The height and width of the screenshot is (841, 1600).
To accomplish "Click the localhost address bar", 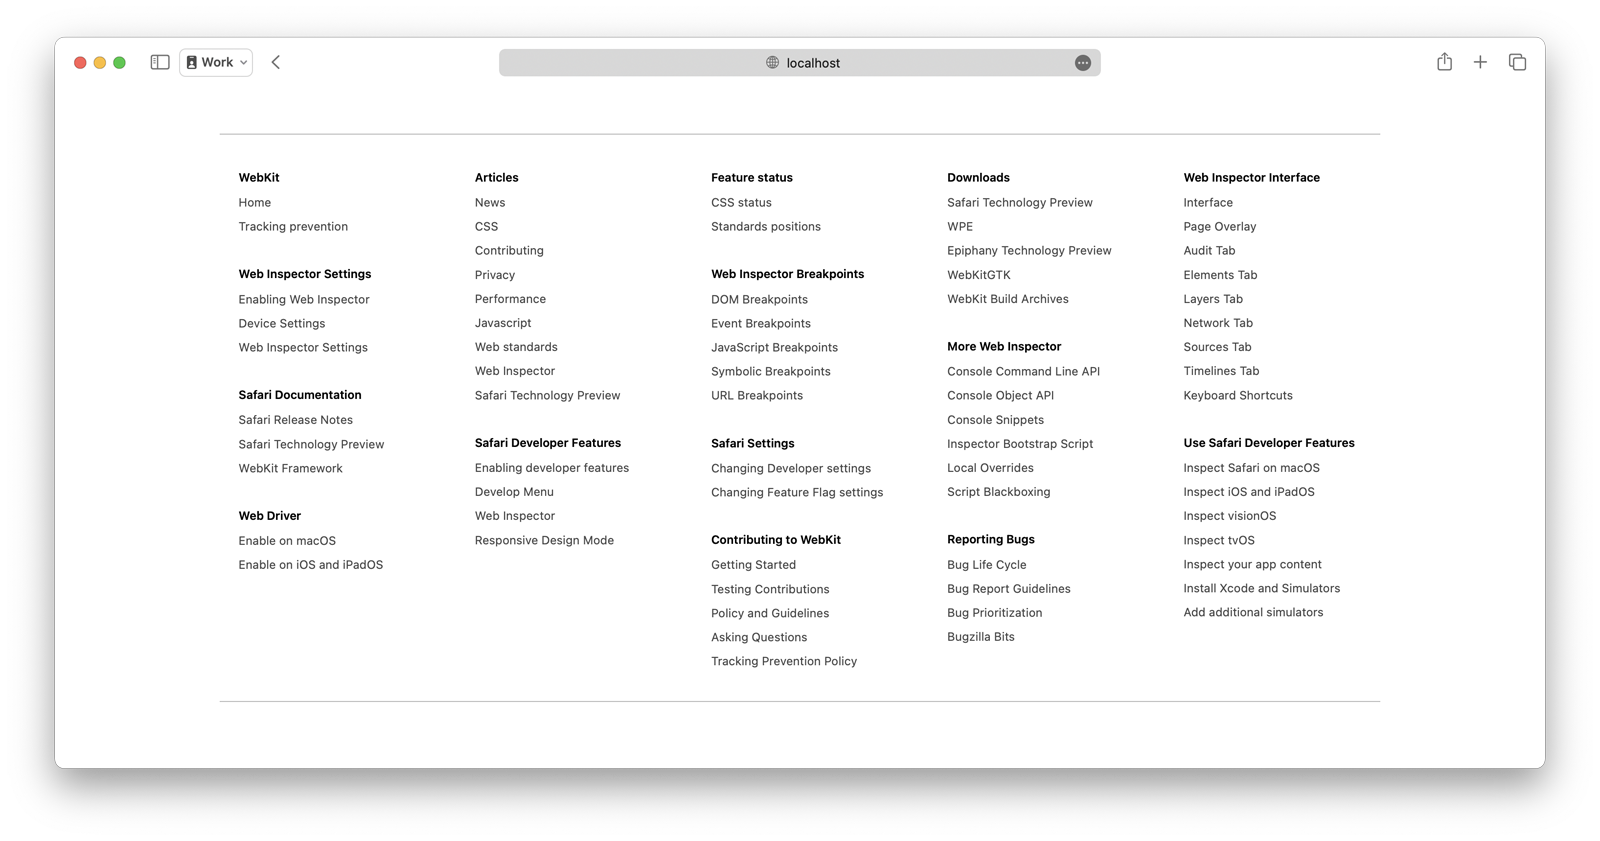I will (x=800, y=63).
